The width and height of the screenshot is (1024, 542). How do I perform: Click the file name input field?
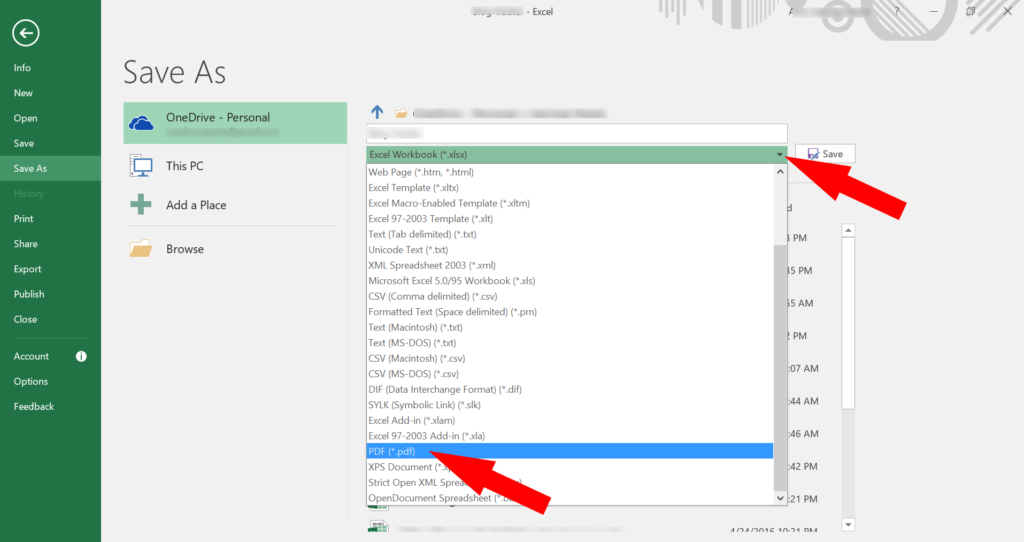tap(577, 133)
